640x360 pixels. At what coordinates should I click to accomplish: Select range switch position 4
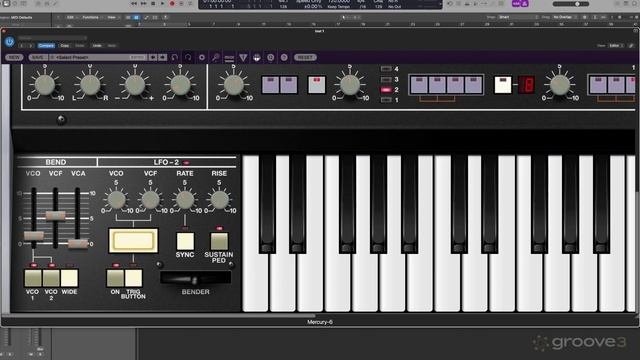[x=386, y=69]
